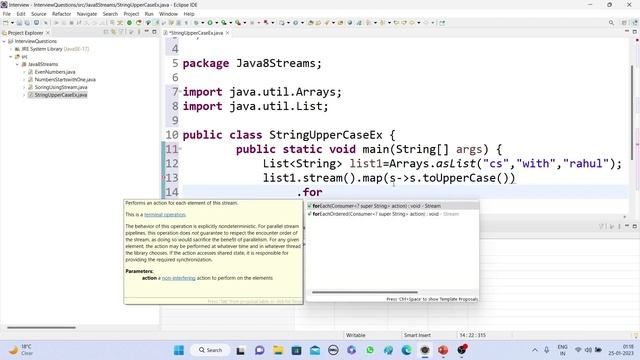640x360 pixels.
Task: Select SoringUsingStream.java in Project Explorer
Action: tap(61, 87)
